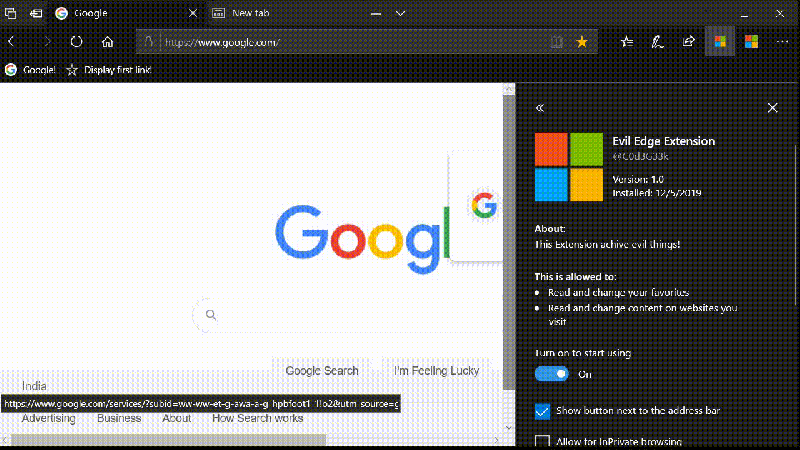Screen dimensions: 800x450
Task: Open the home page icon
Action: [x=107, y=41]
